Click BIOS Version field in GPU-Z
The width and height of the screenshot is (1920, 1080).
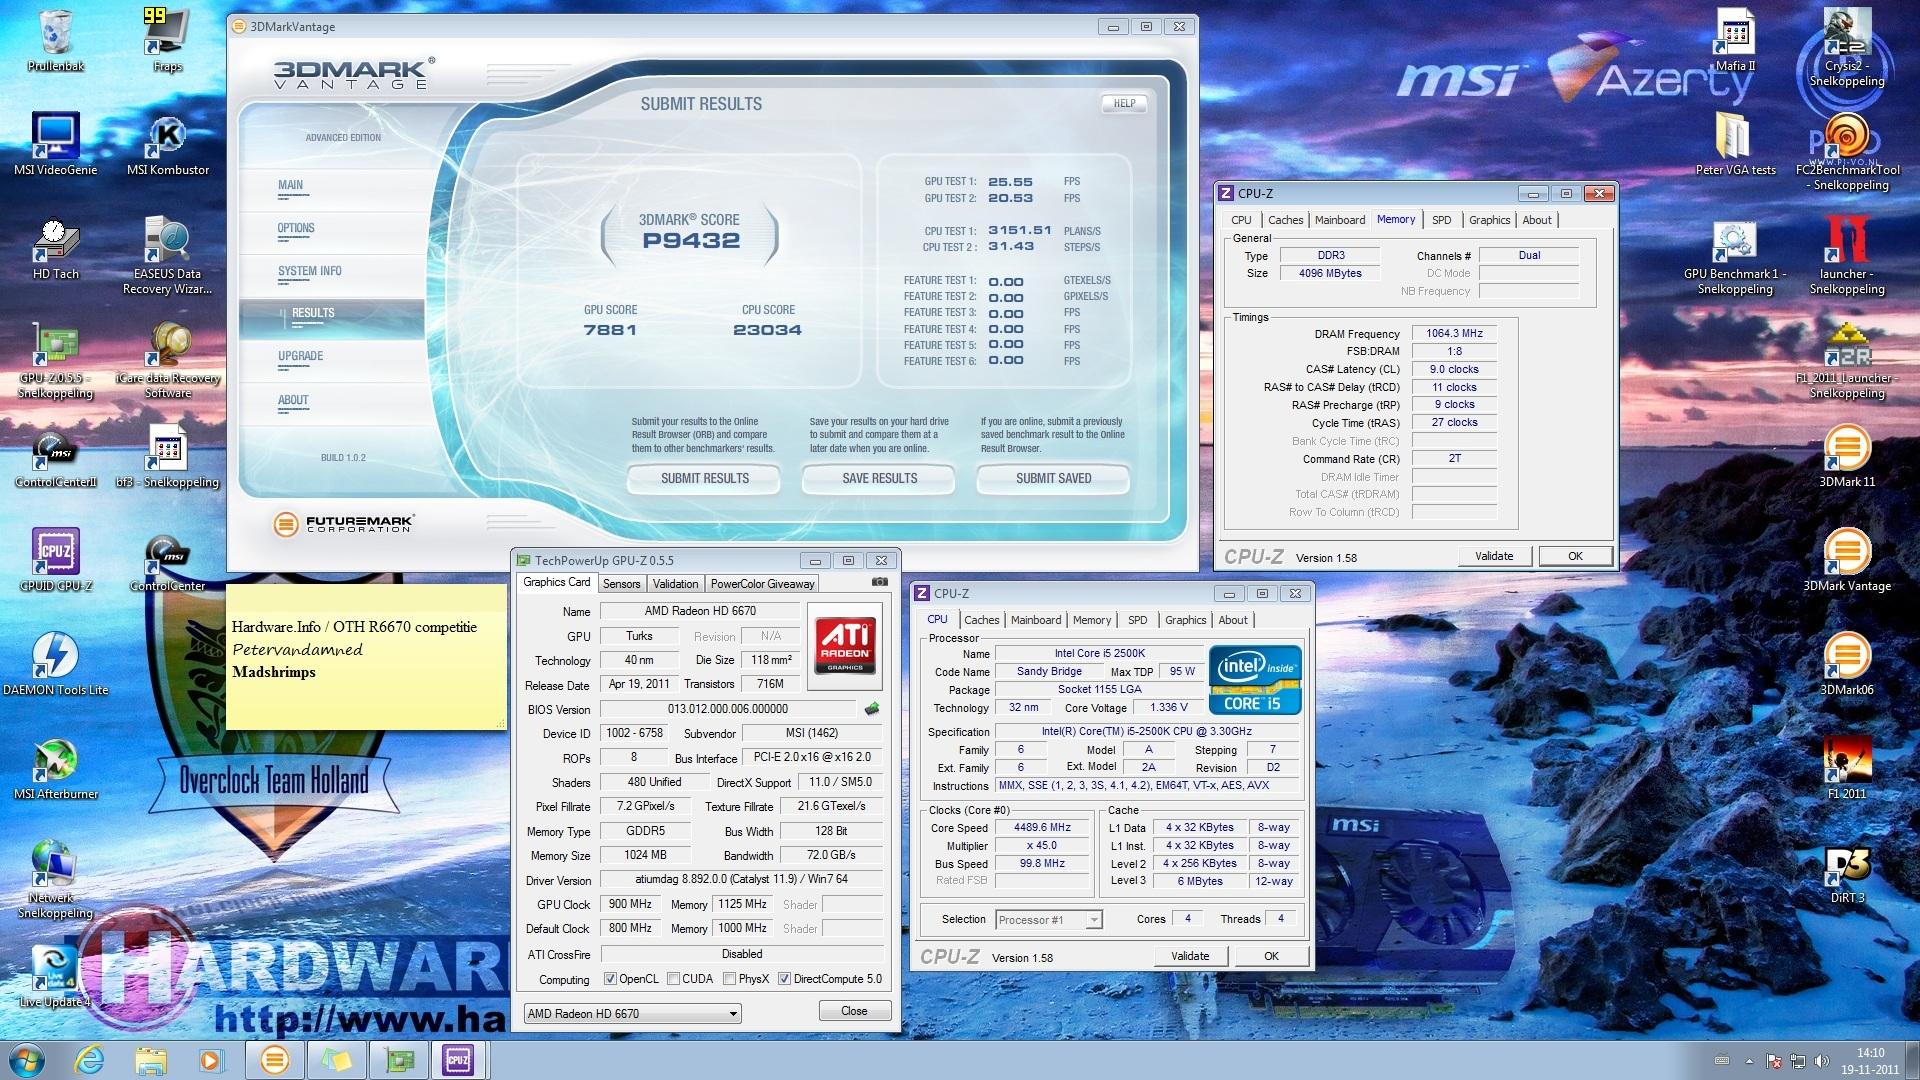pos(727,709)
